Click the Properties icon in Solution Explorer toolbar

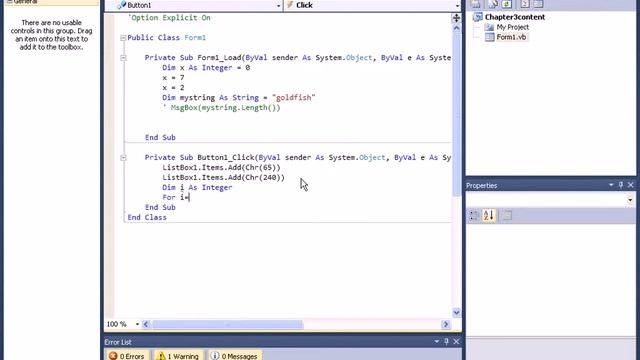[475, 4]
